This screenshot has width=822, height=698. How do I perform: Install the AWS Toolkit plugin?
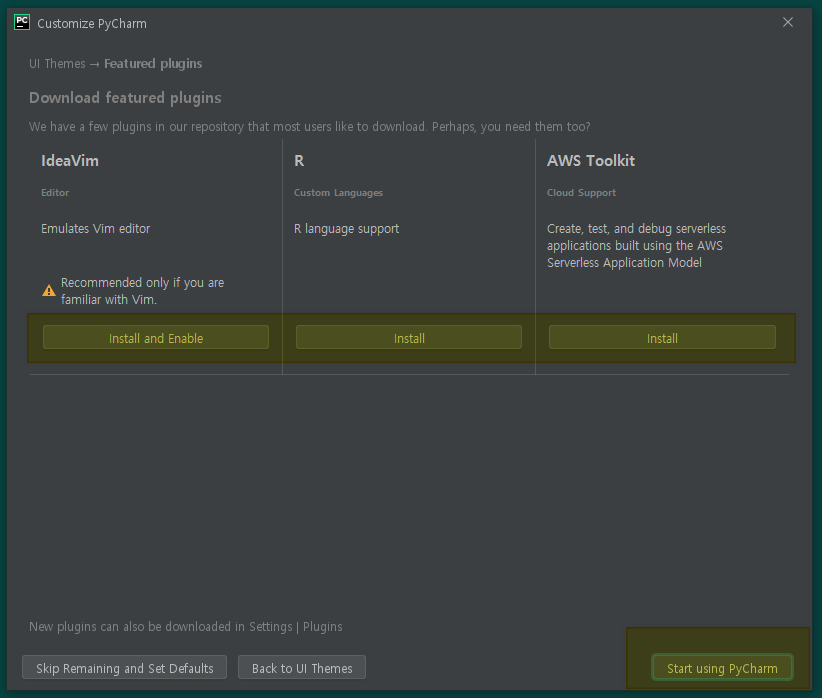(x=662, y=337)
